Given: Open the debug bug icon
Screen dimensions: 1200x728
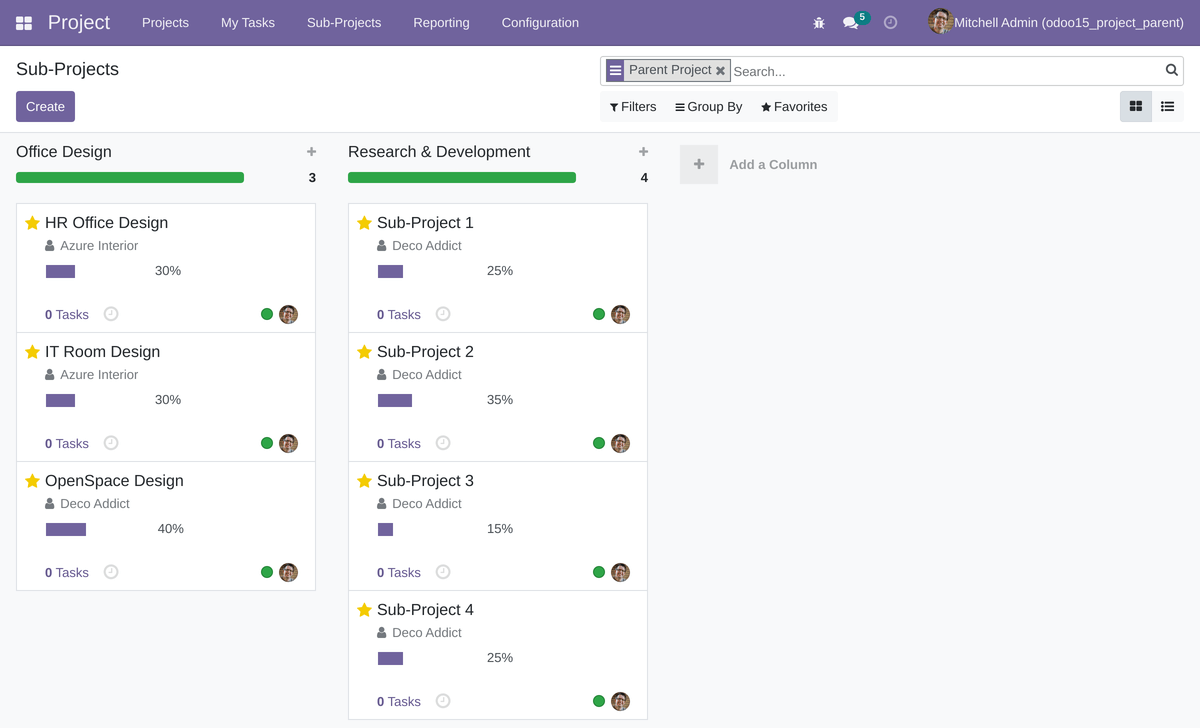Looking at the screenshot, I should (x=818, y=22).
